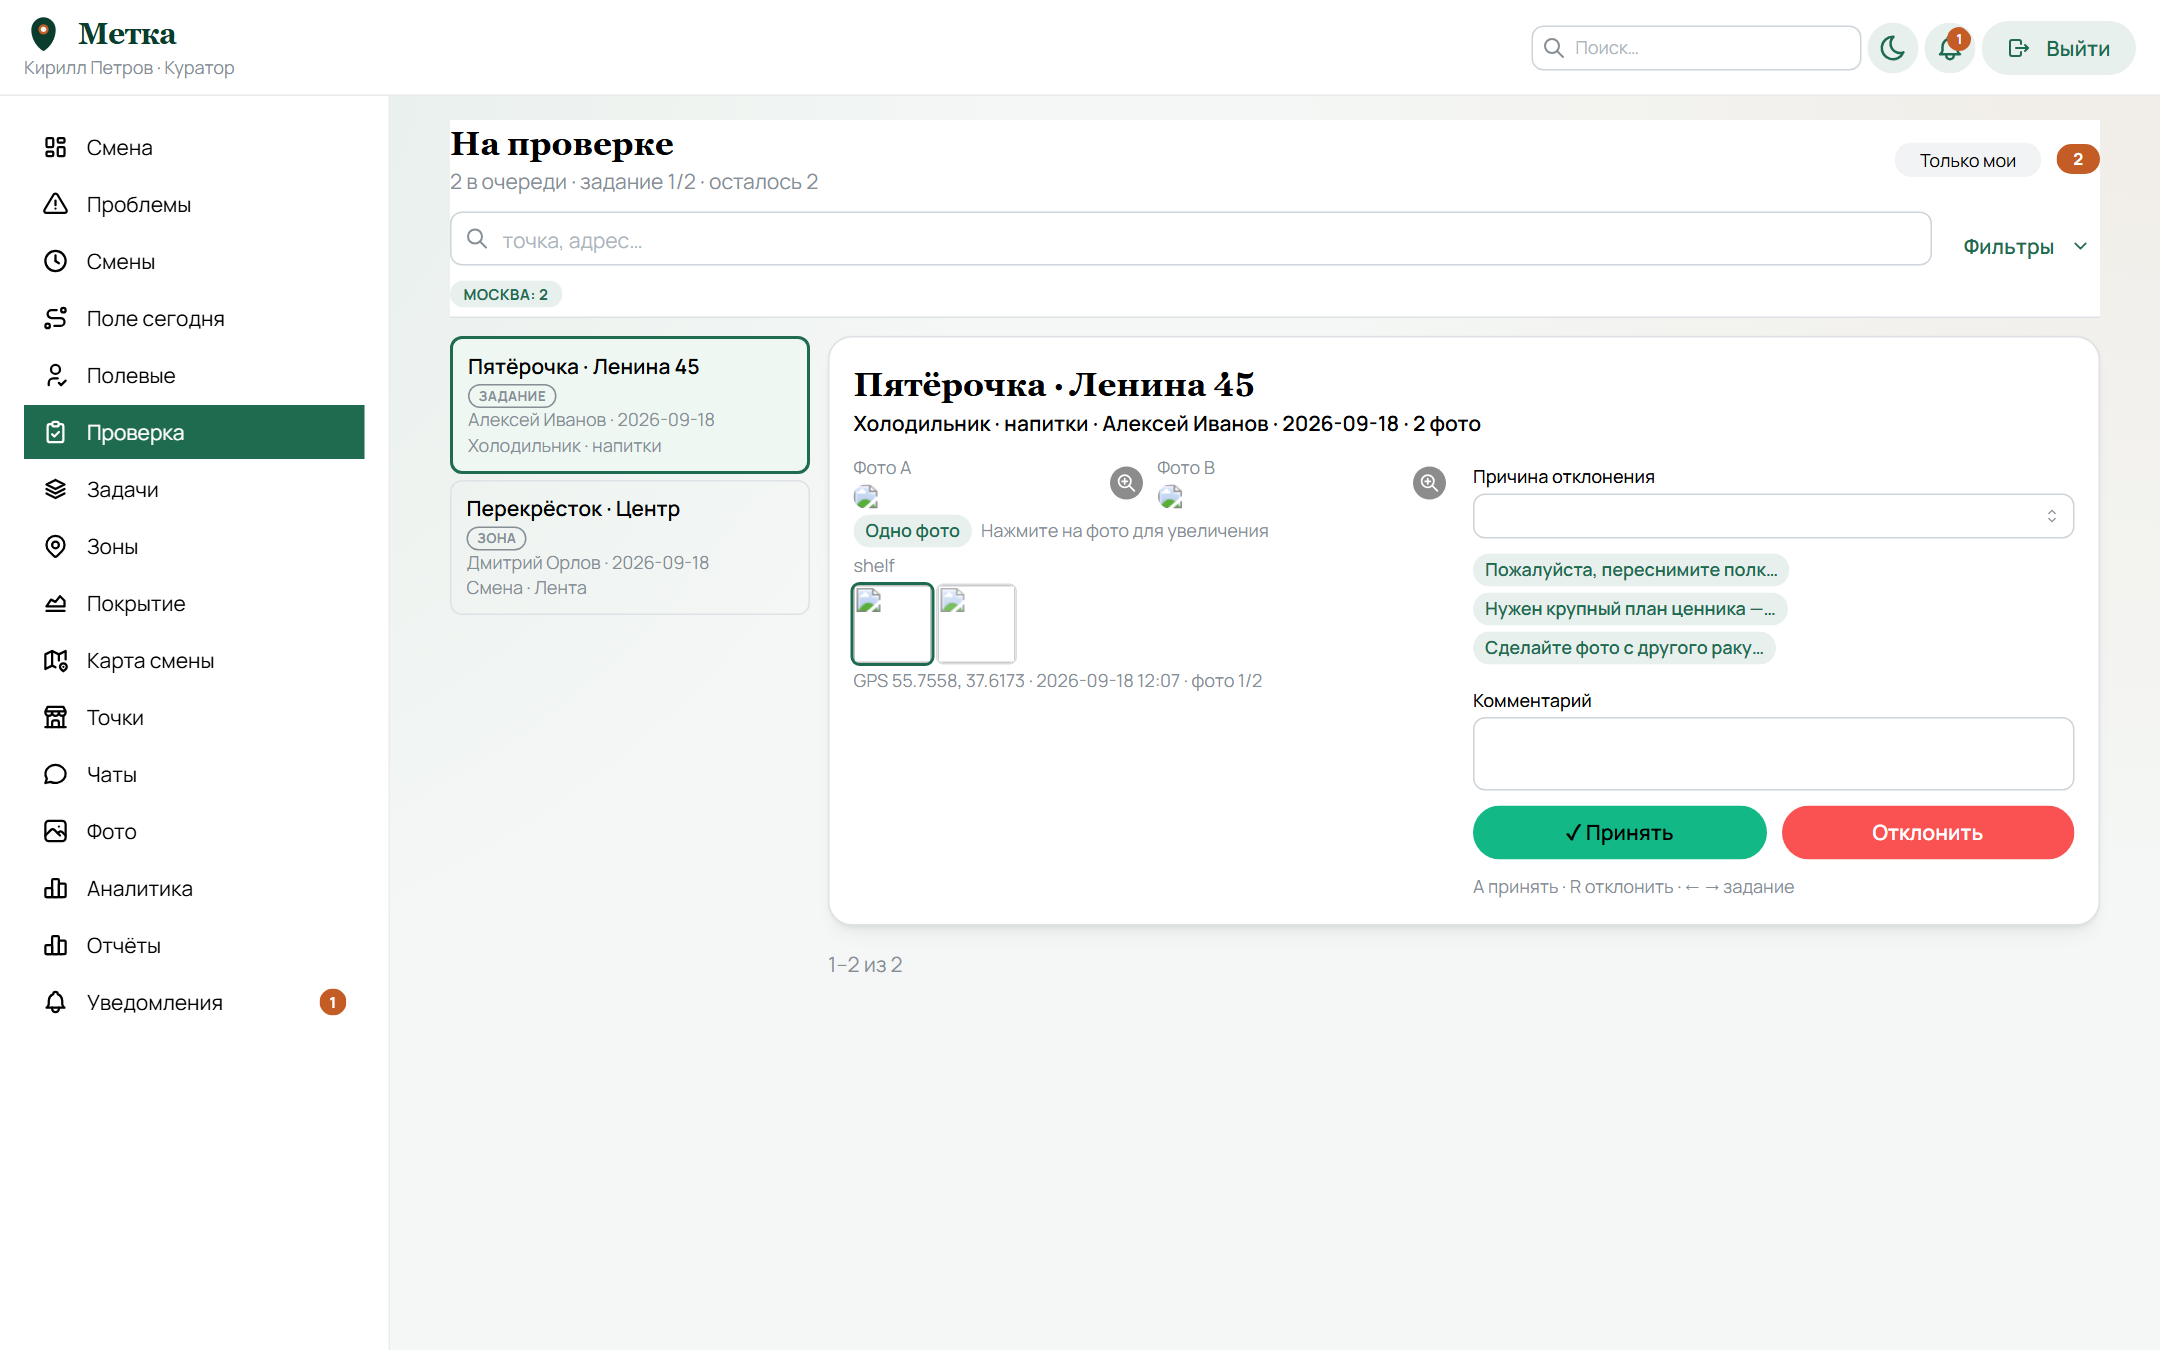Click the ЗОНА tag on Перекрёсток card

pos(496,538)
